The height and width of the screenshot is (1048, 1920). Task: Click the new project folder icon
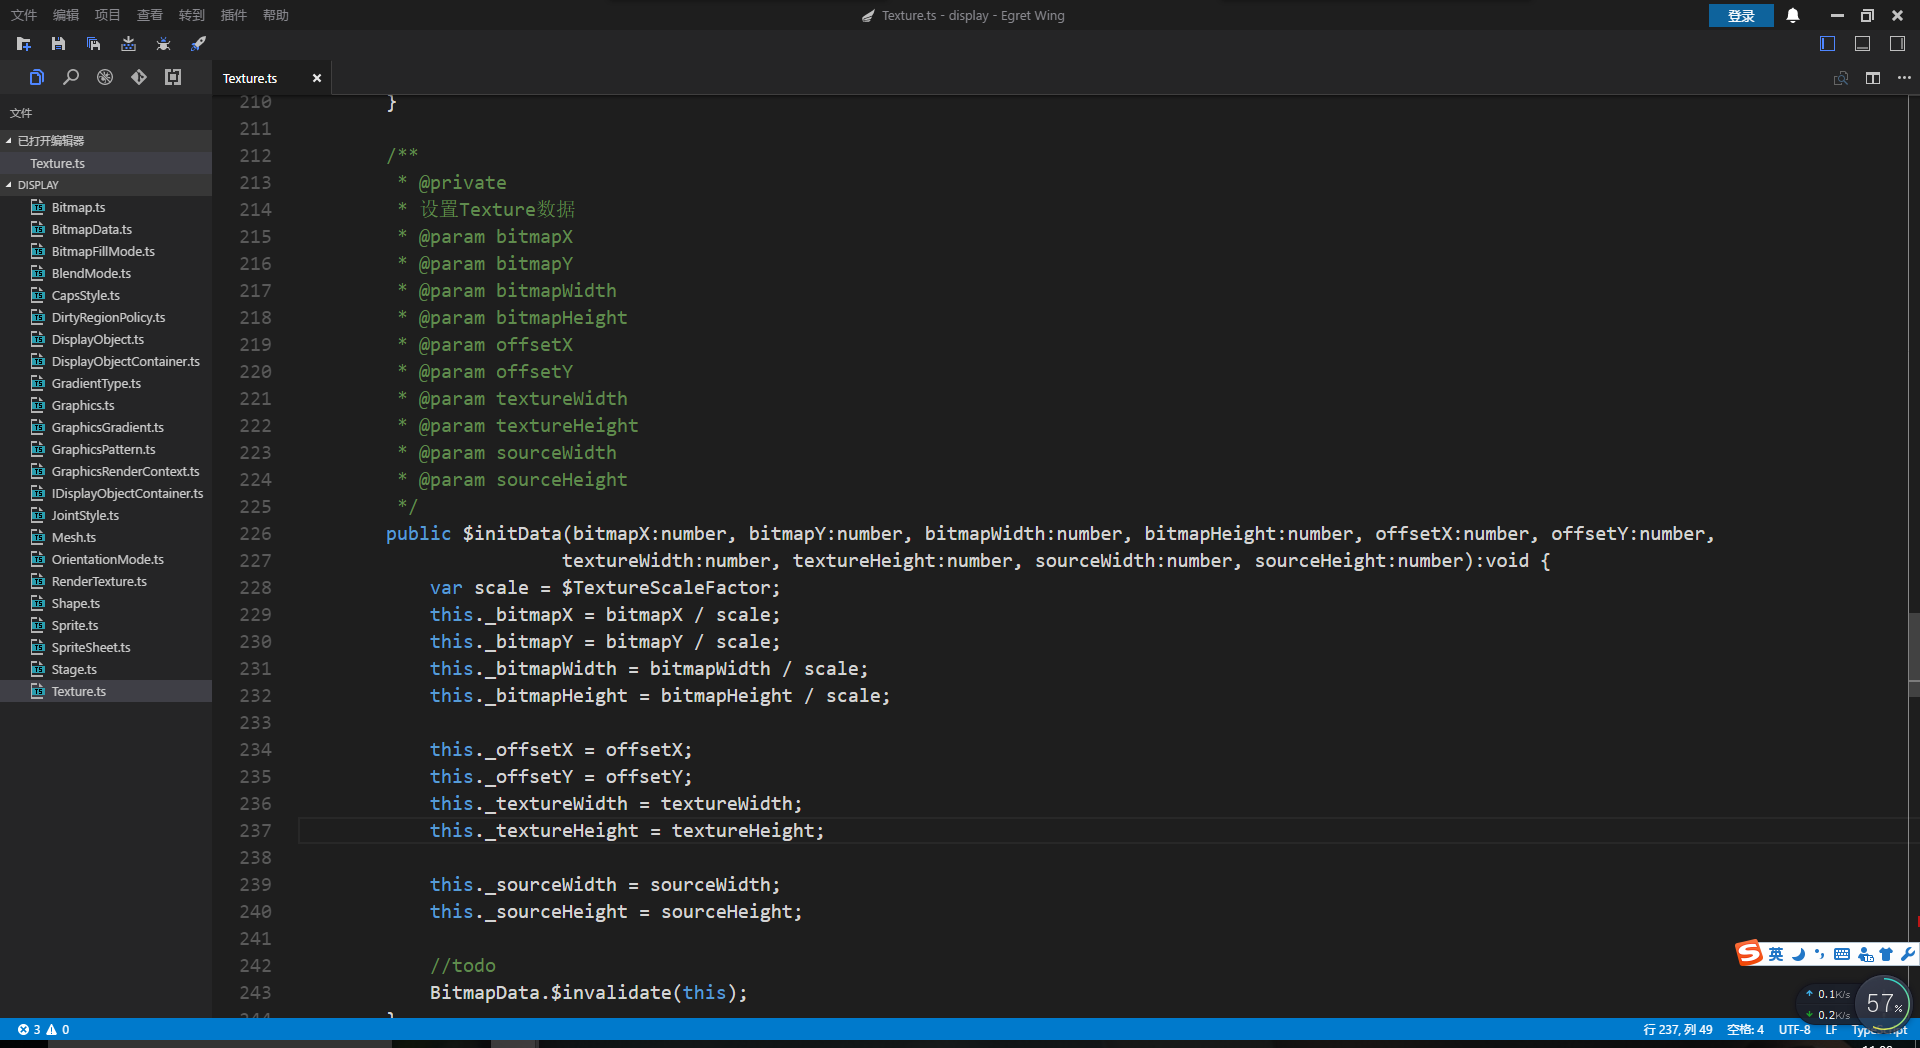tap(24, 44)
